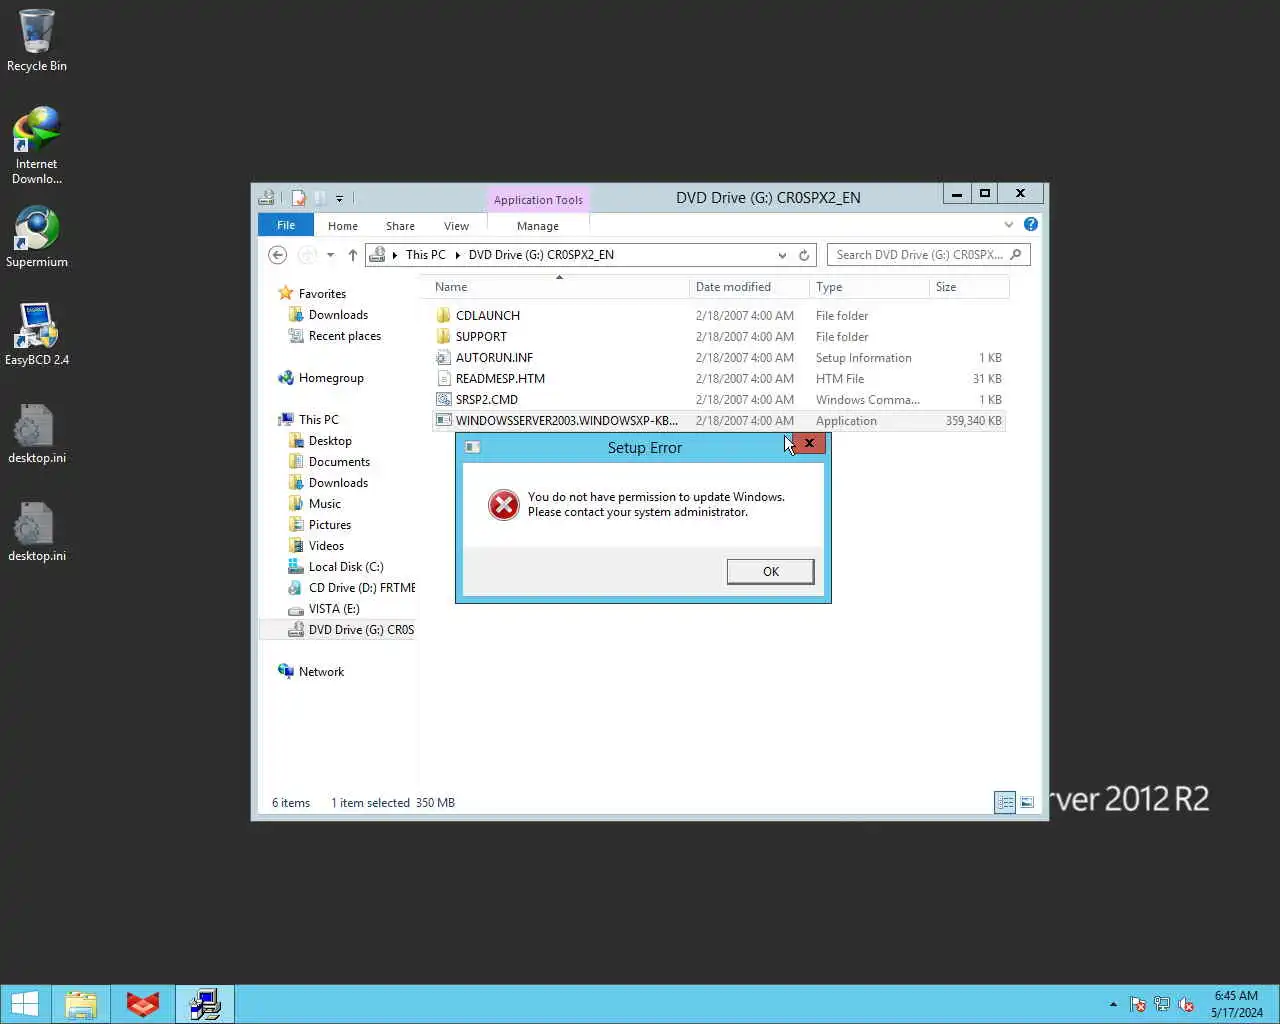
Task: Select This PC in the navigation tree
Action: click(318, 420)
